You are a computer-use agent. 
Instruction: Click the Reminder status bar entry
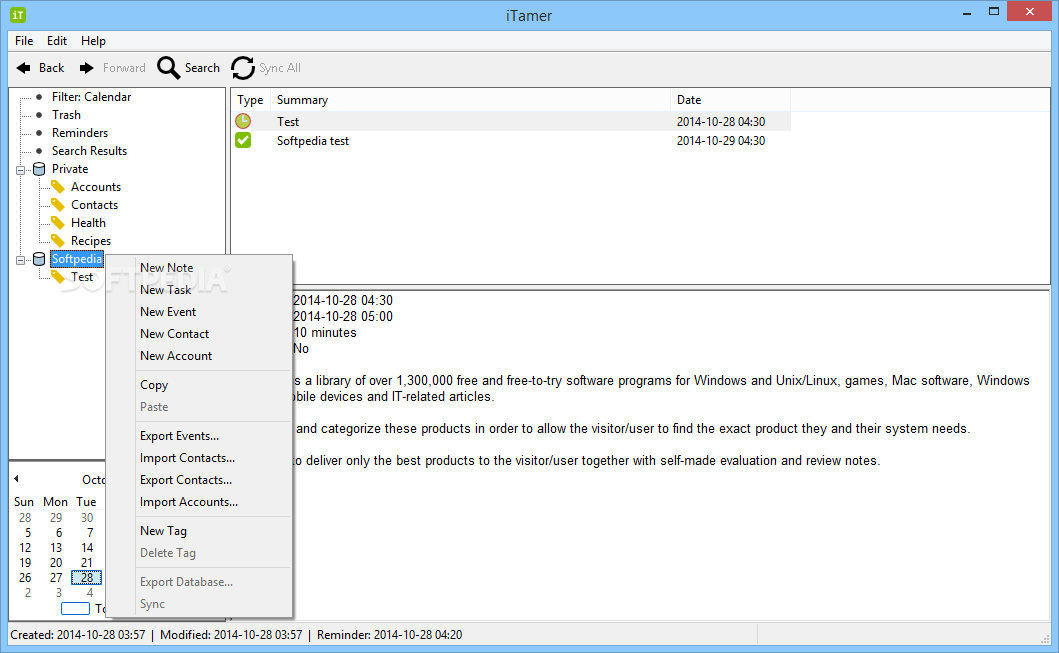[x=390, y=635]
